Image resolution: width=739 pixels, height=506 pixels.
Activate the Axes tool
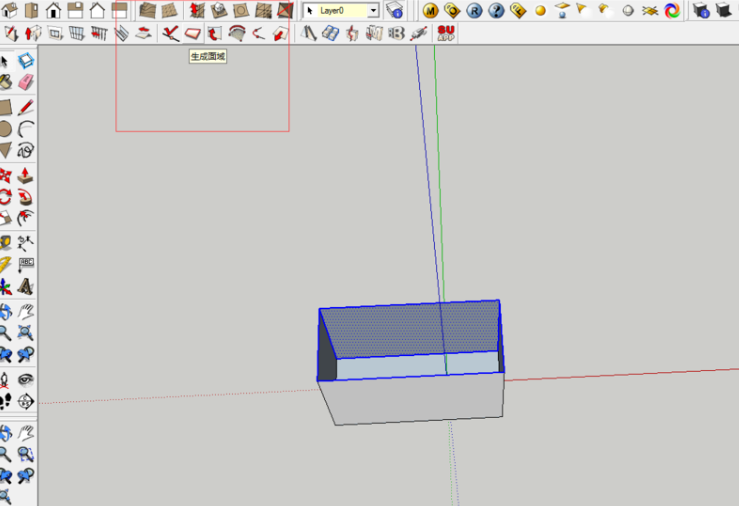(5, 286)
